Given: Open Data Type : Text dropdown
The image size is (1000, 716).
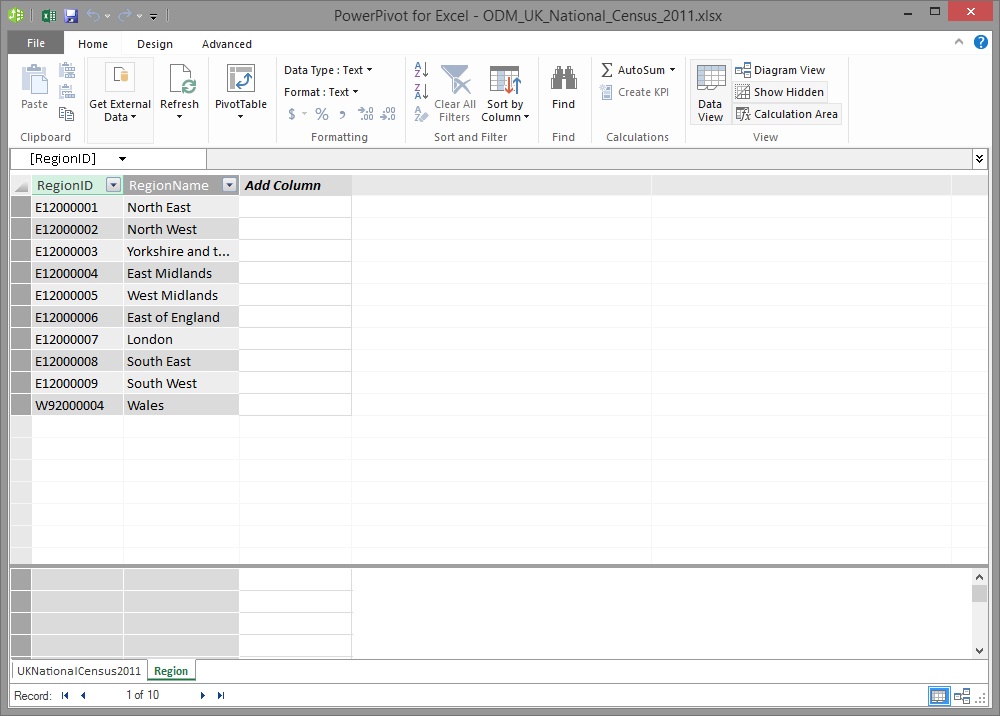Looking at the screenshot, I should tap(328, 70).
